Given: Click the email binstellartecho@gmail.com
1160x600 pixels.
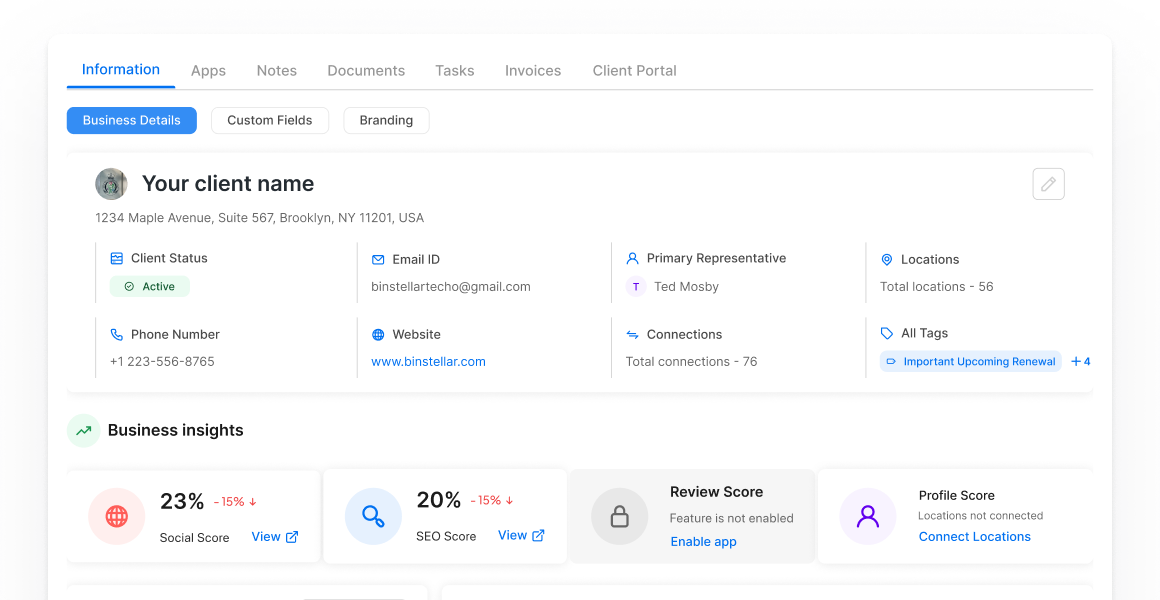Looking at the screenshot, I should pos(451,287).
